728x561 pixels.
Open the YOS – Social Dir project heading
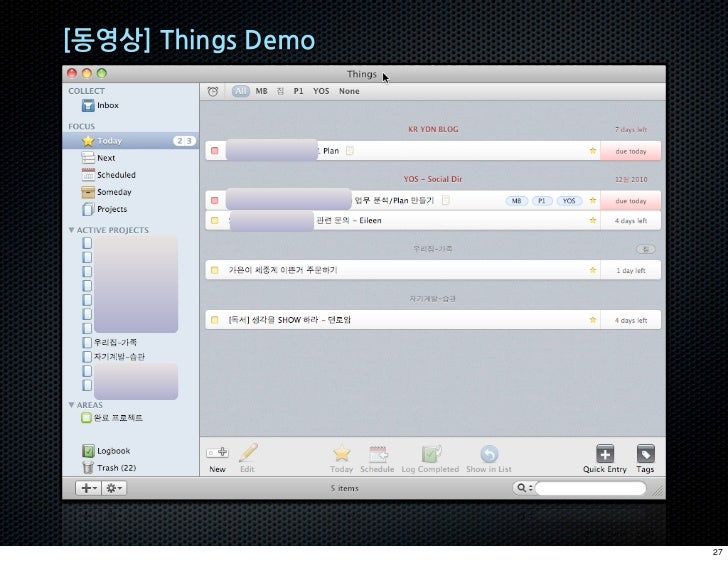pyautogui.click(x=433, y=179)
